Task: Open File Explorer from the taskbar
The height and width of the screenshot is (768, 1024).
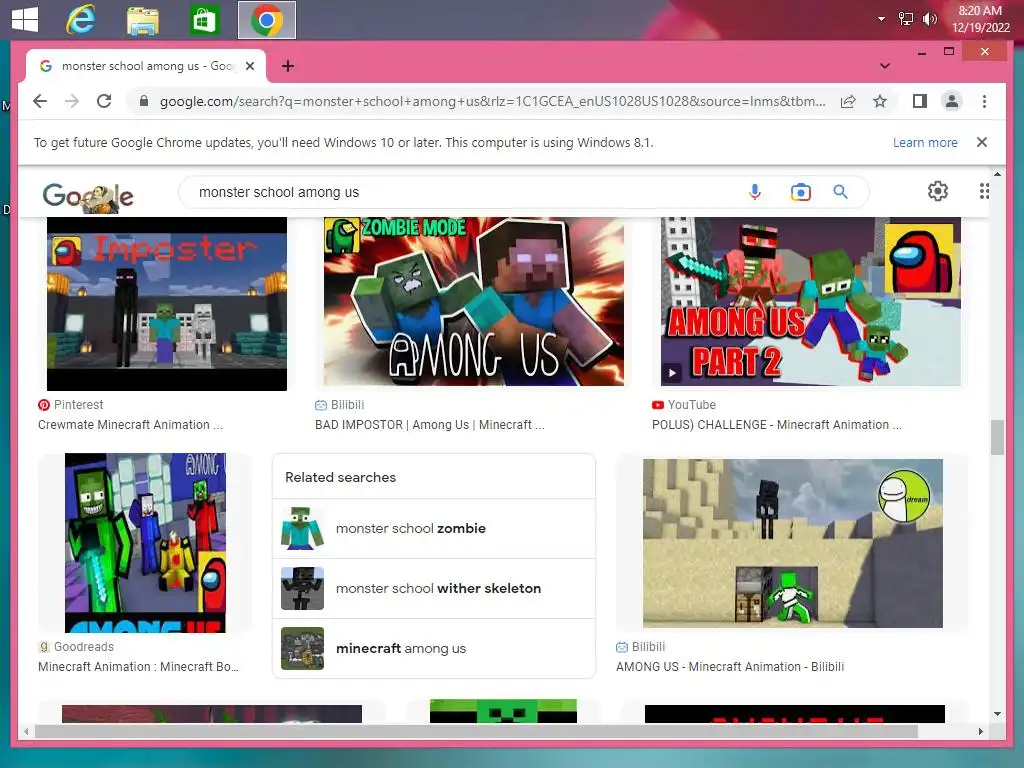Action: (142, 20)
